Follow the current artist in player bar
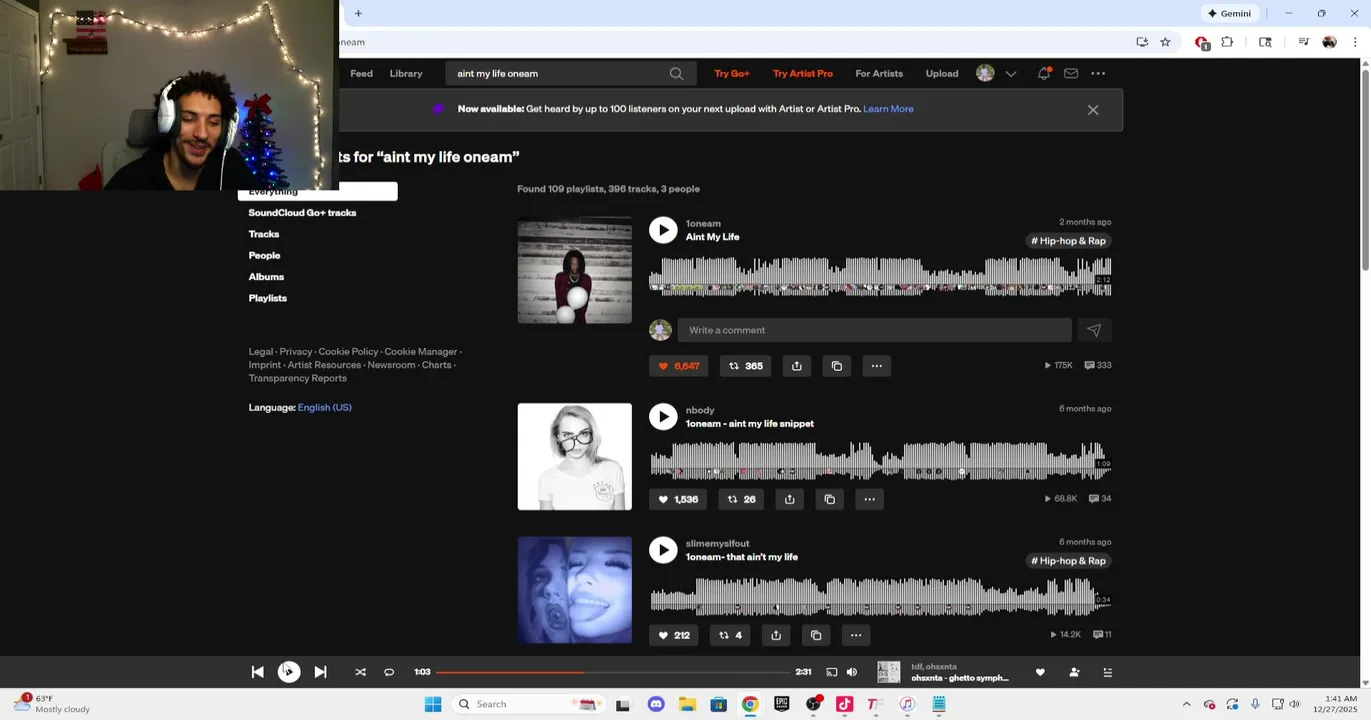The width and height of the screenshot is (1371, 720). (x=1074, y=672)
